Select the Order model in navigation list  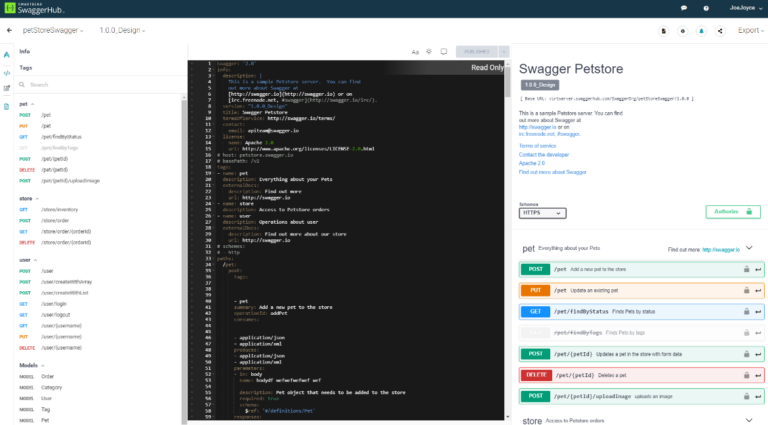(x=47, y=376)
